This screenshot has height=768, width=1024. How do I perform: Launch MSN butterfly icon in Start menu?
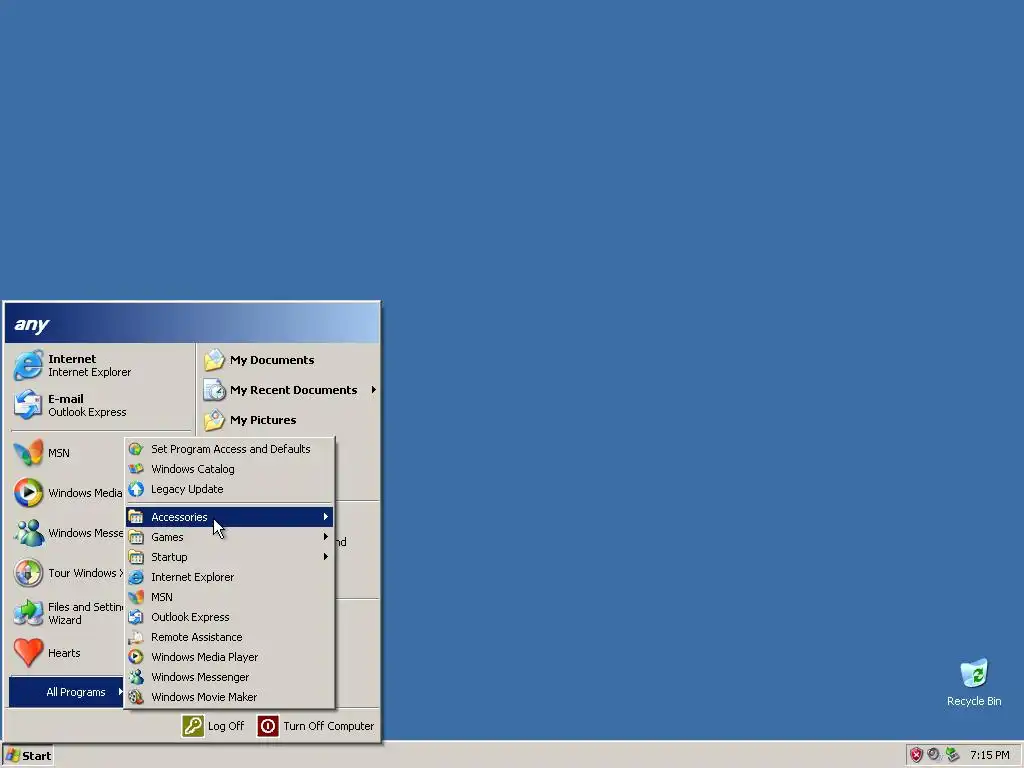27,453
